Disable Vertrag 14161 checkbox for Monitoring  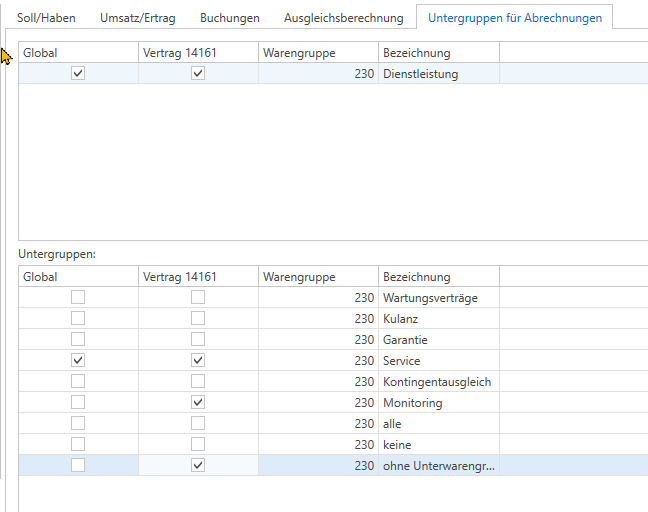click(198, 402)
